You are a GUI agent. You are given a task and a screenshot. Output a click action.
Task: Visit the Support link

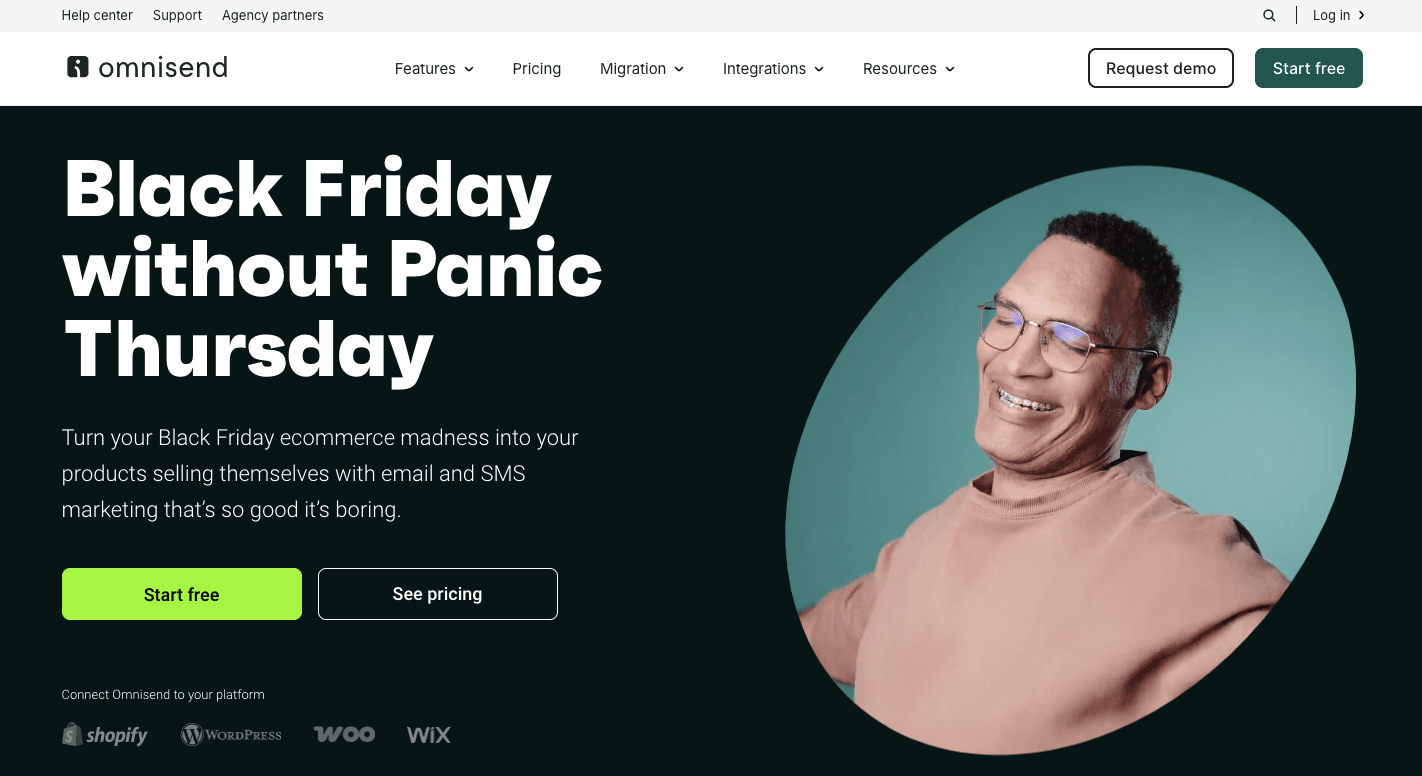(177, 15)
